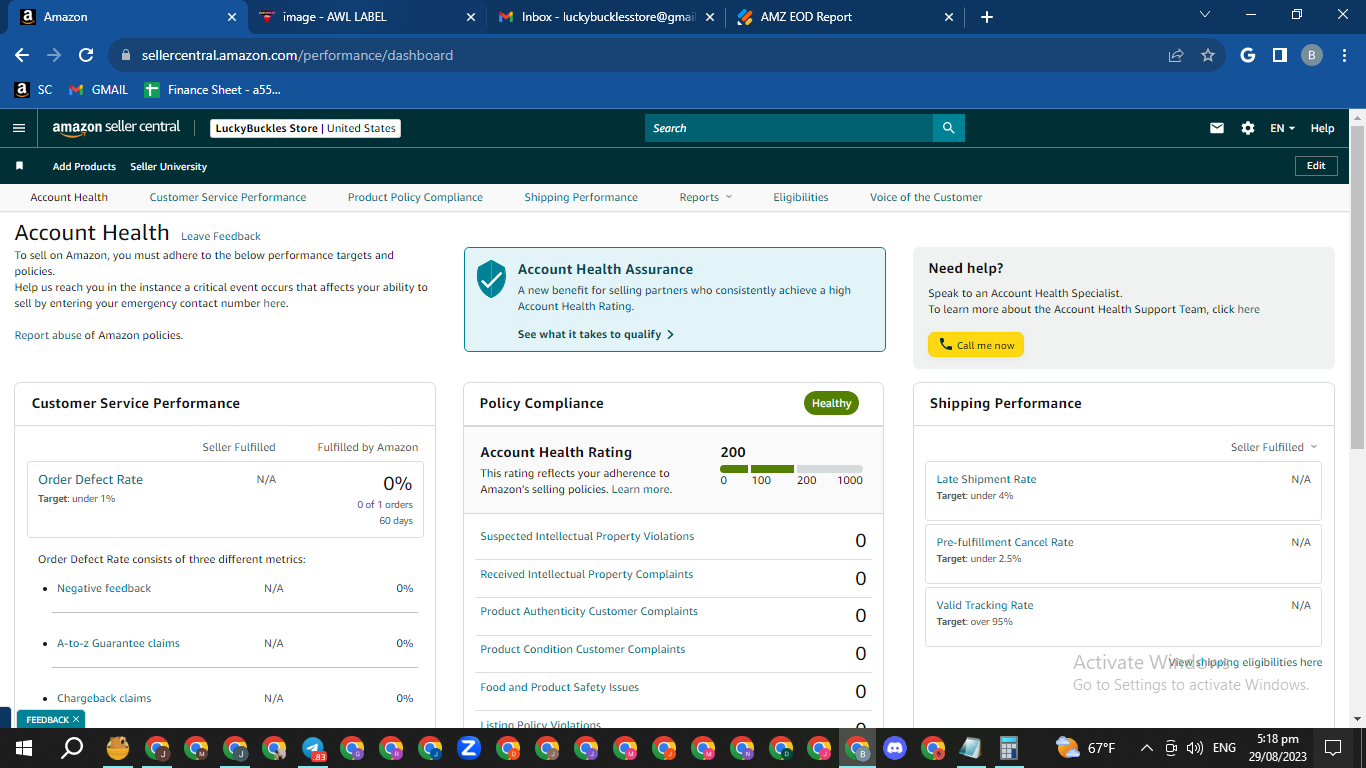Switch to the image - AWL LABEL browser tab
This screenshot has height=768, width=1366.
[366, 17]
